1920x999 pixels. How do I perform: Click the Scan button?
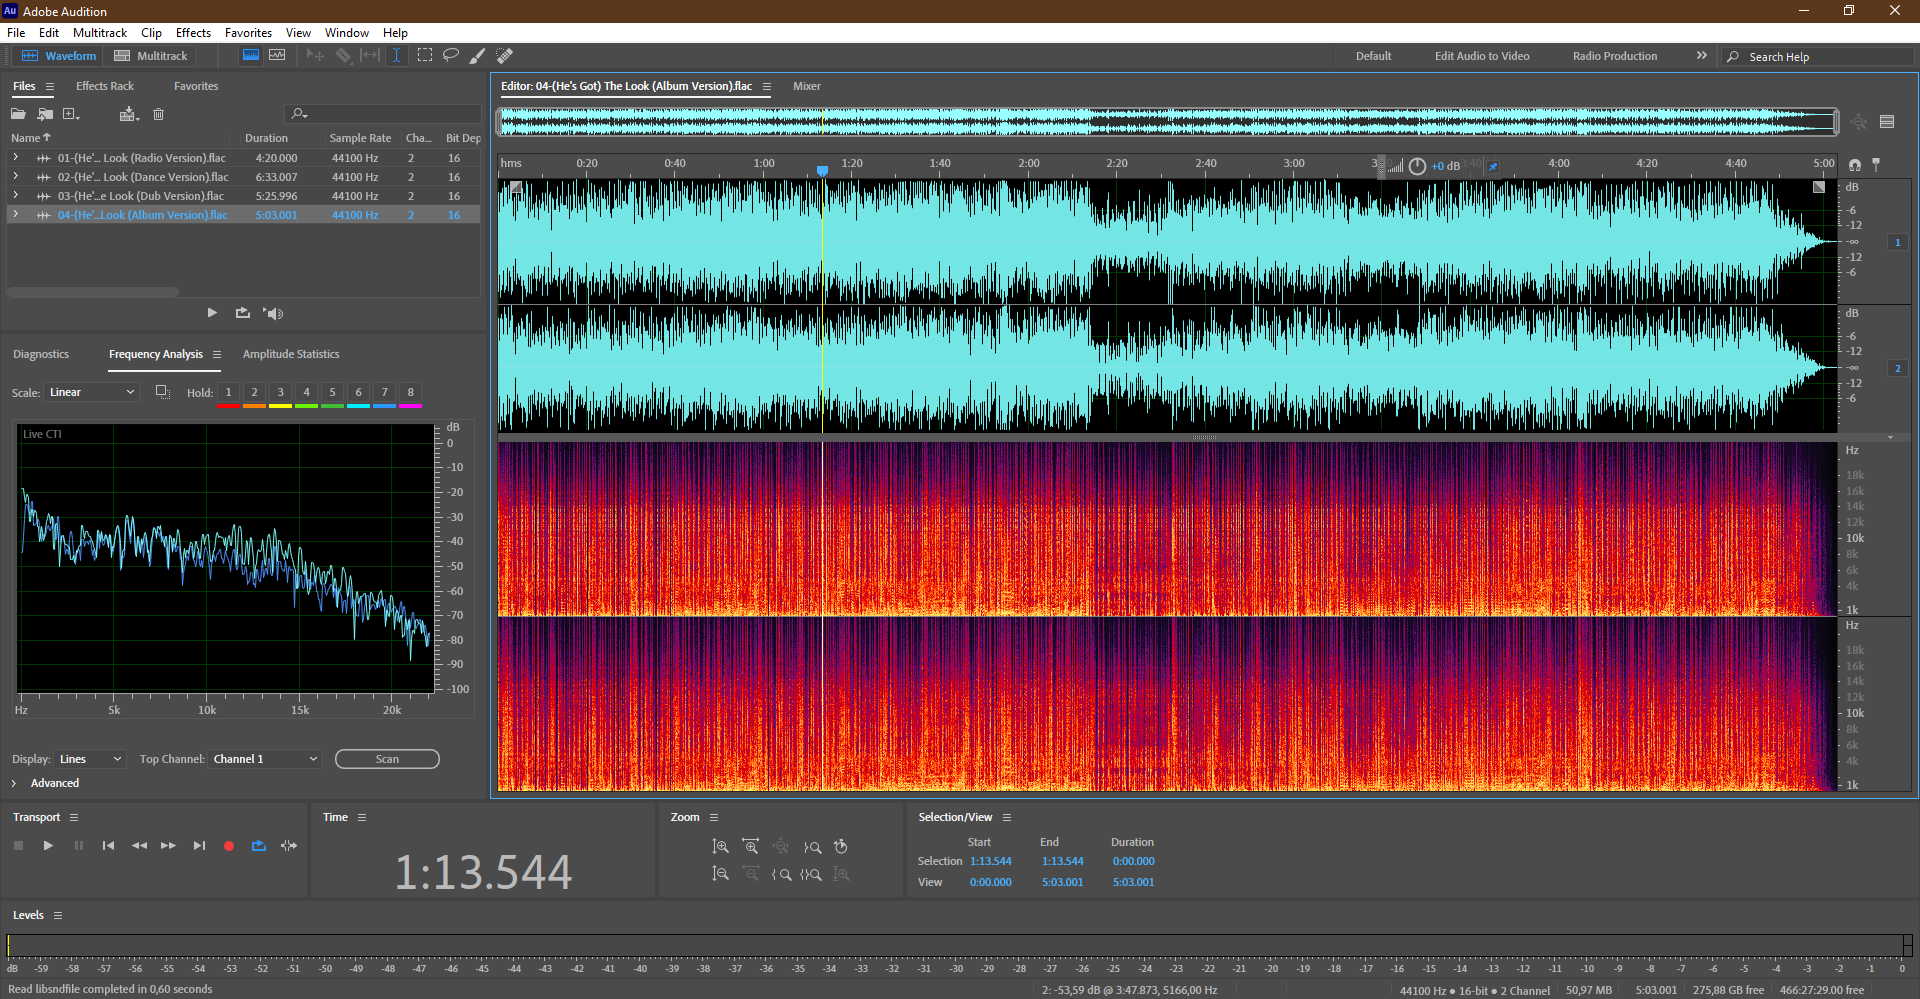[387, 759]
